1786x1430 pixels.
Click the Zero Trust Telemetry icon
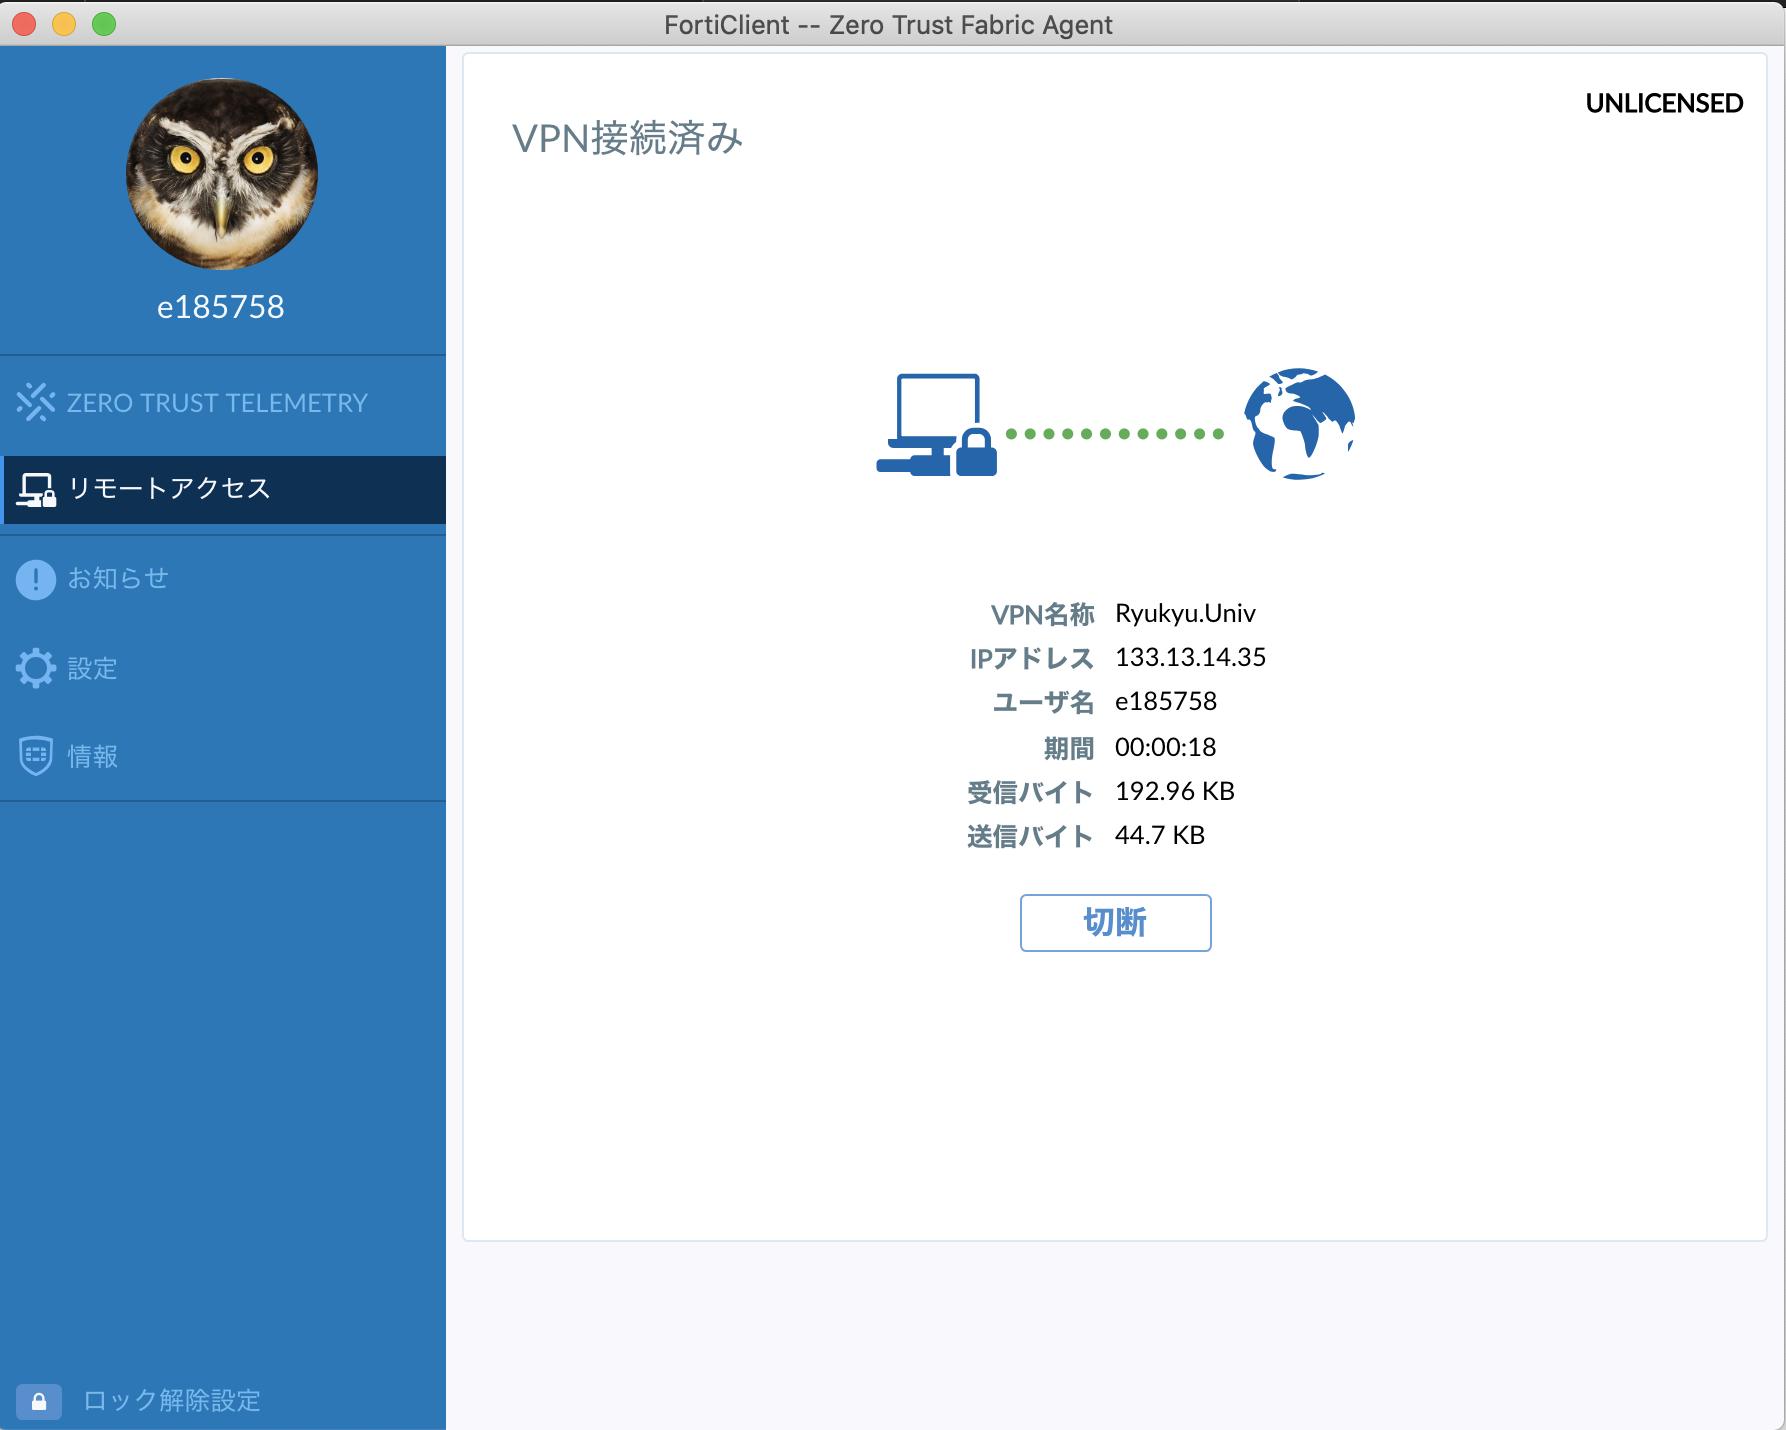tap(36, 402)
